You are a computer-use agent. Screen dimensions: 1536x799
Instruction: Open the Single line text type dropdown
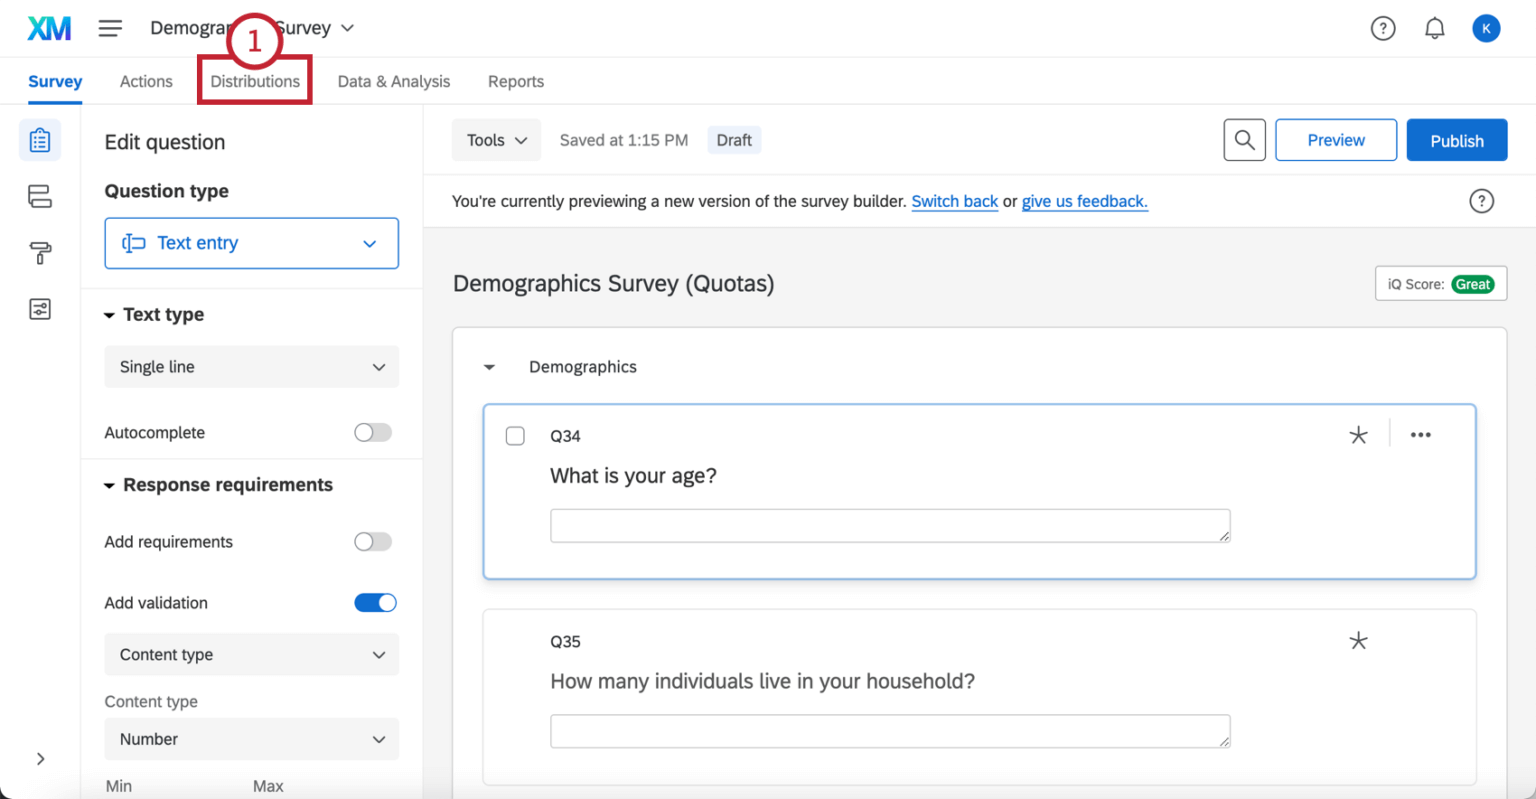coord(251,367)
